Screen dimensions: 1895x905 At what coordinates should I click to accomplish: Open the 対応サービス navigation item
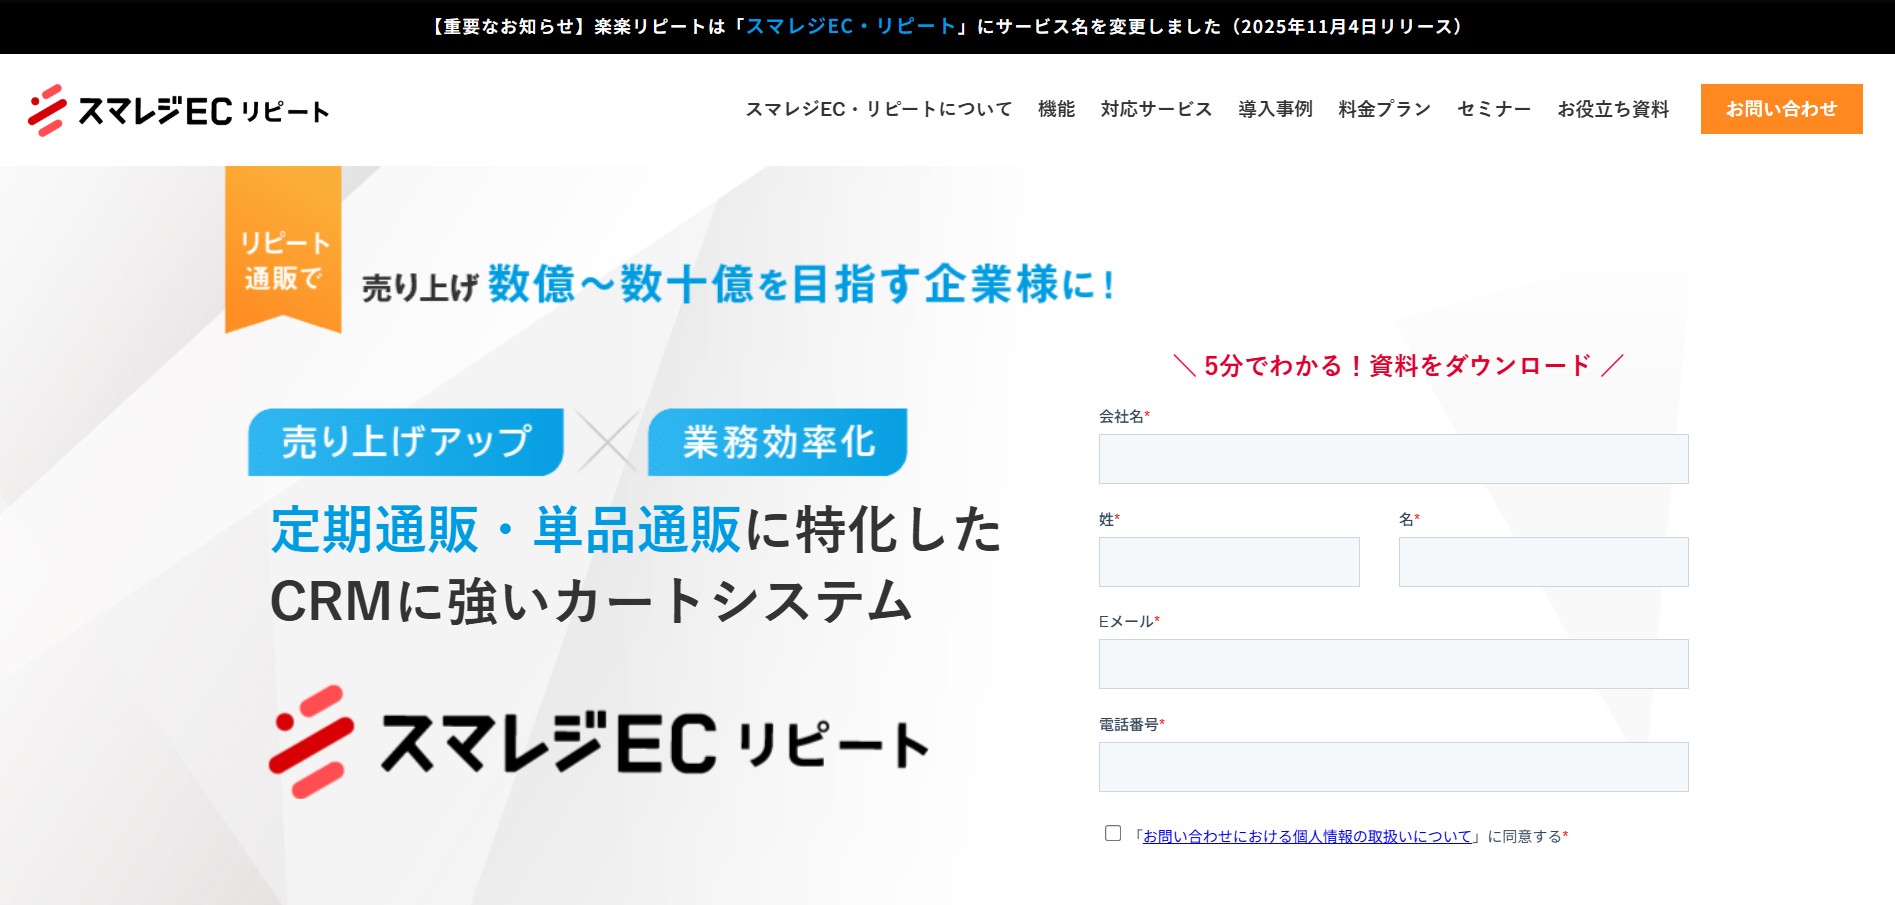[1156, 109]
